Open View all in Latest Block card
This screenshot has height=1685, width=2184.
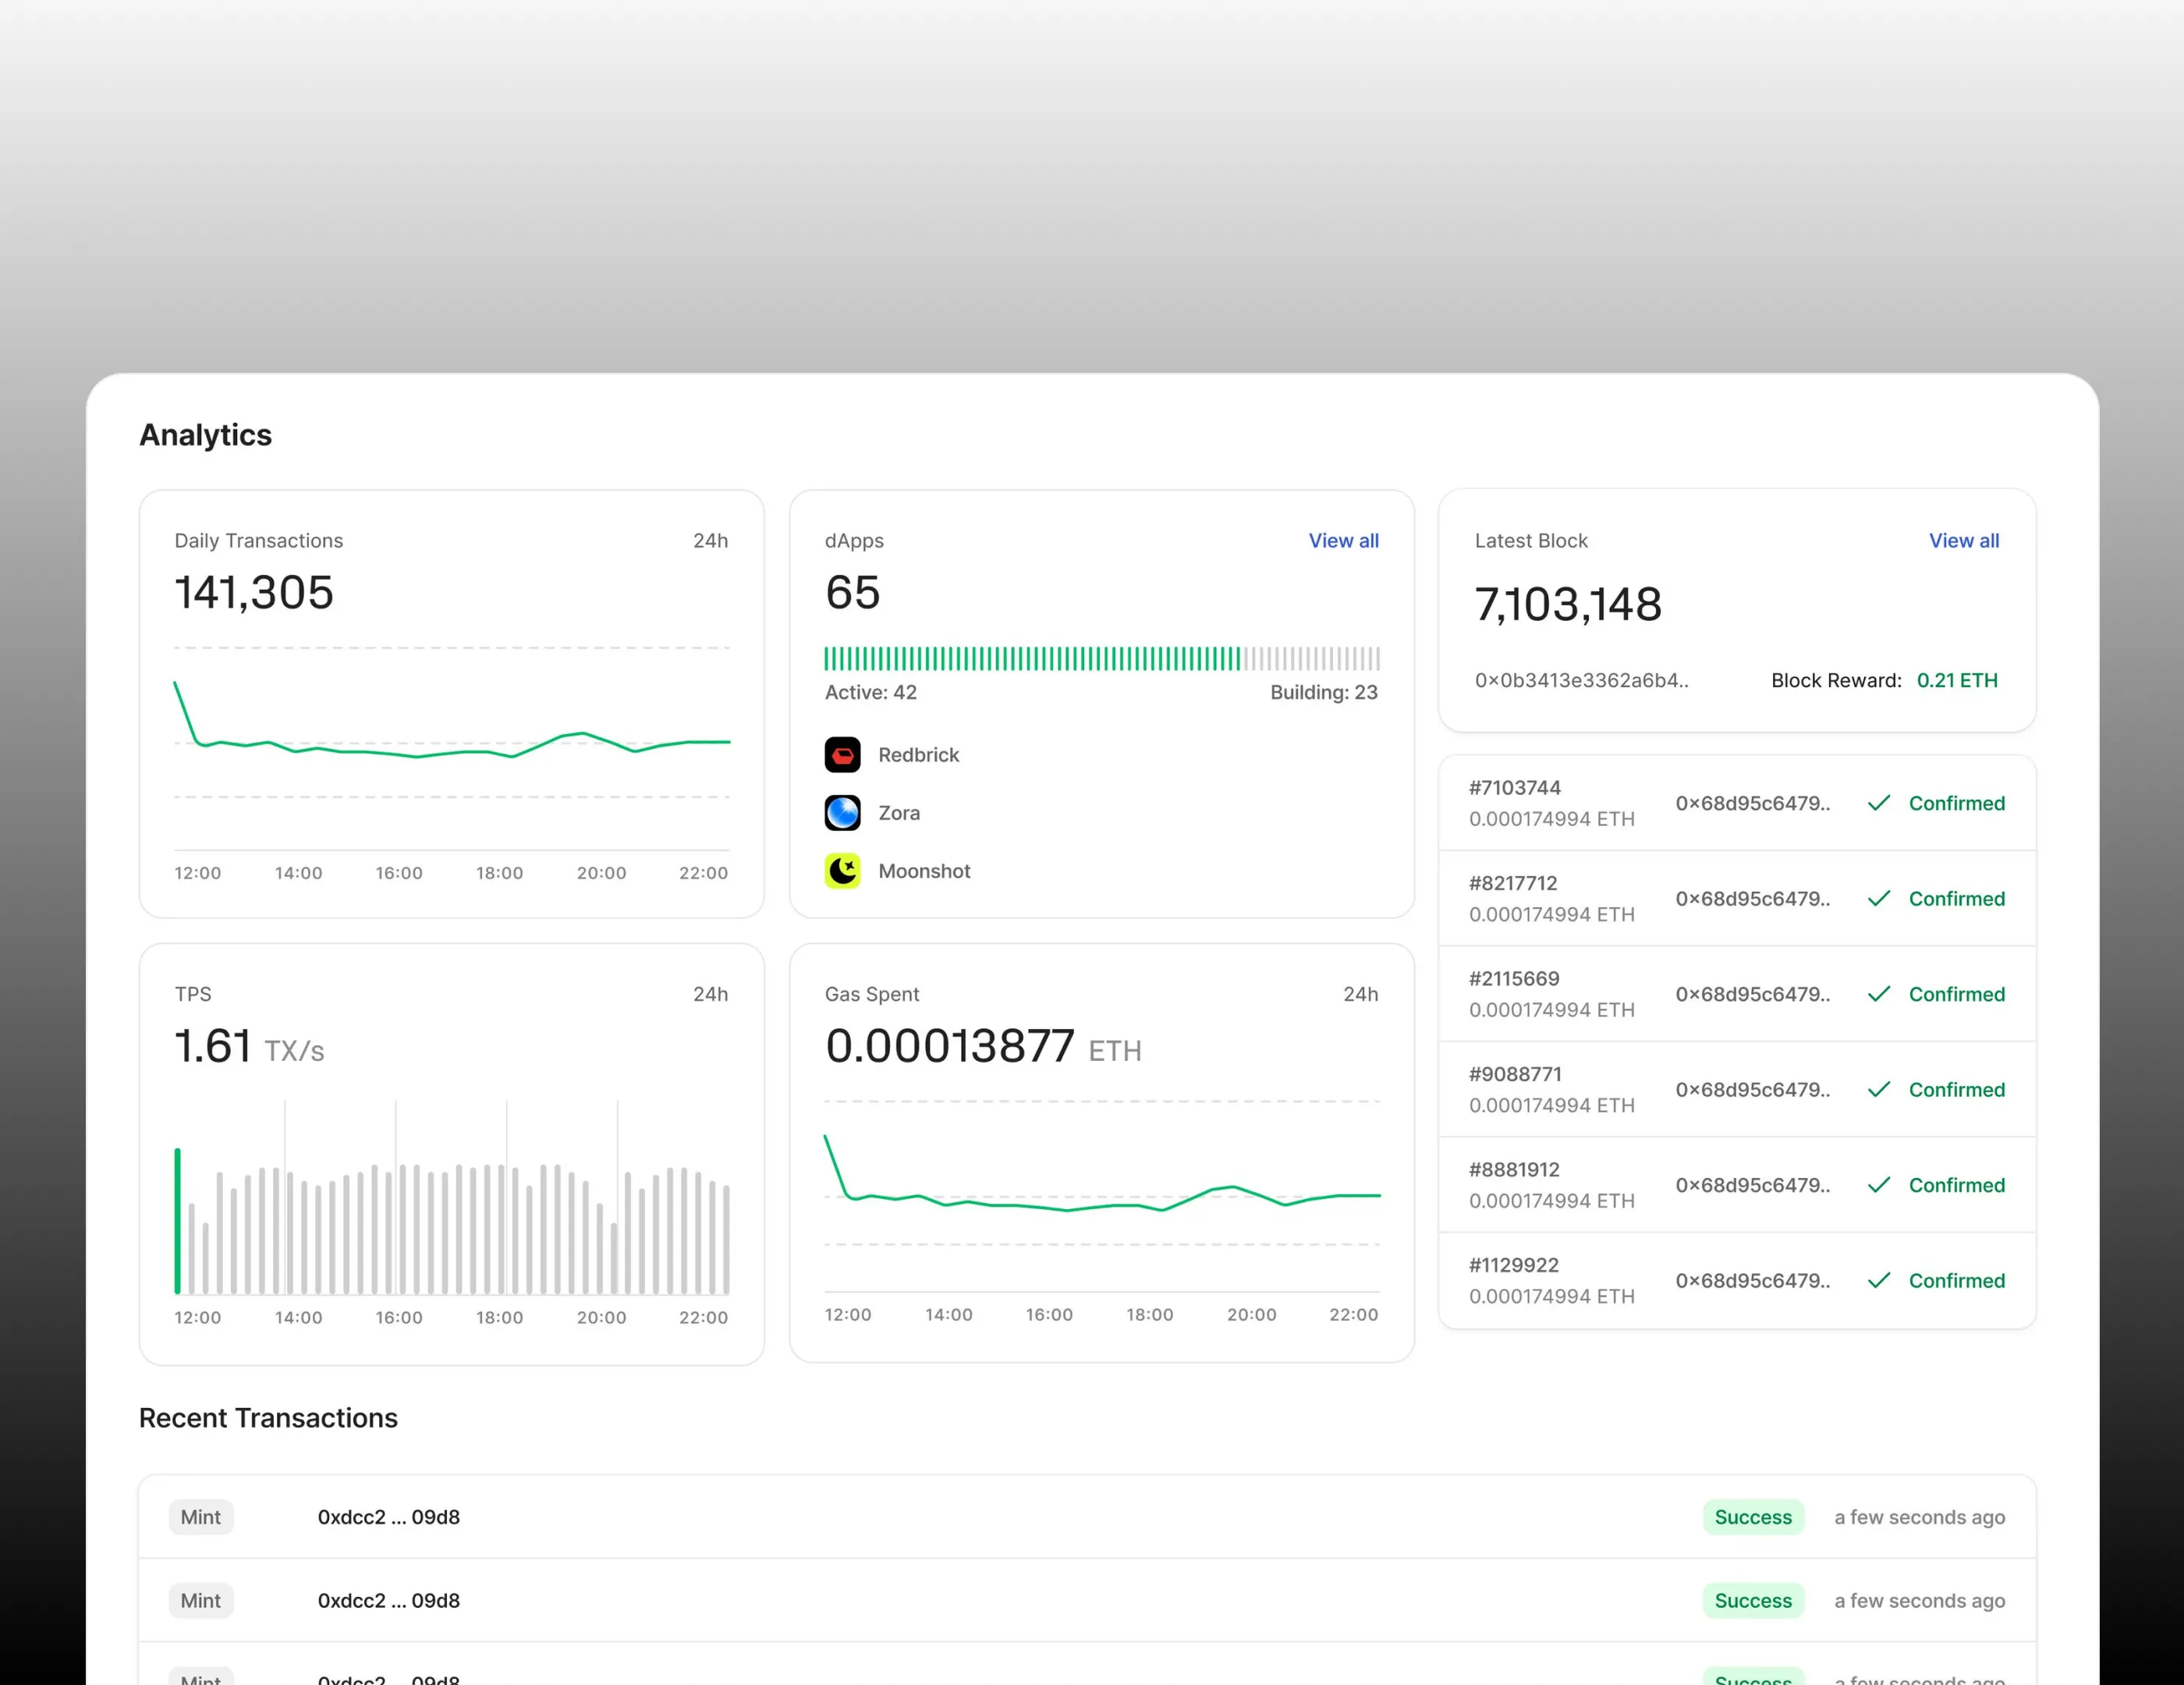pos(1963,541)
